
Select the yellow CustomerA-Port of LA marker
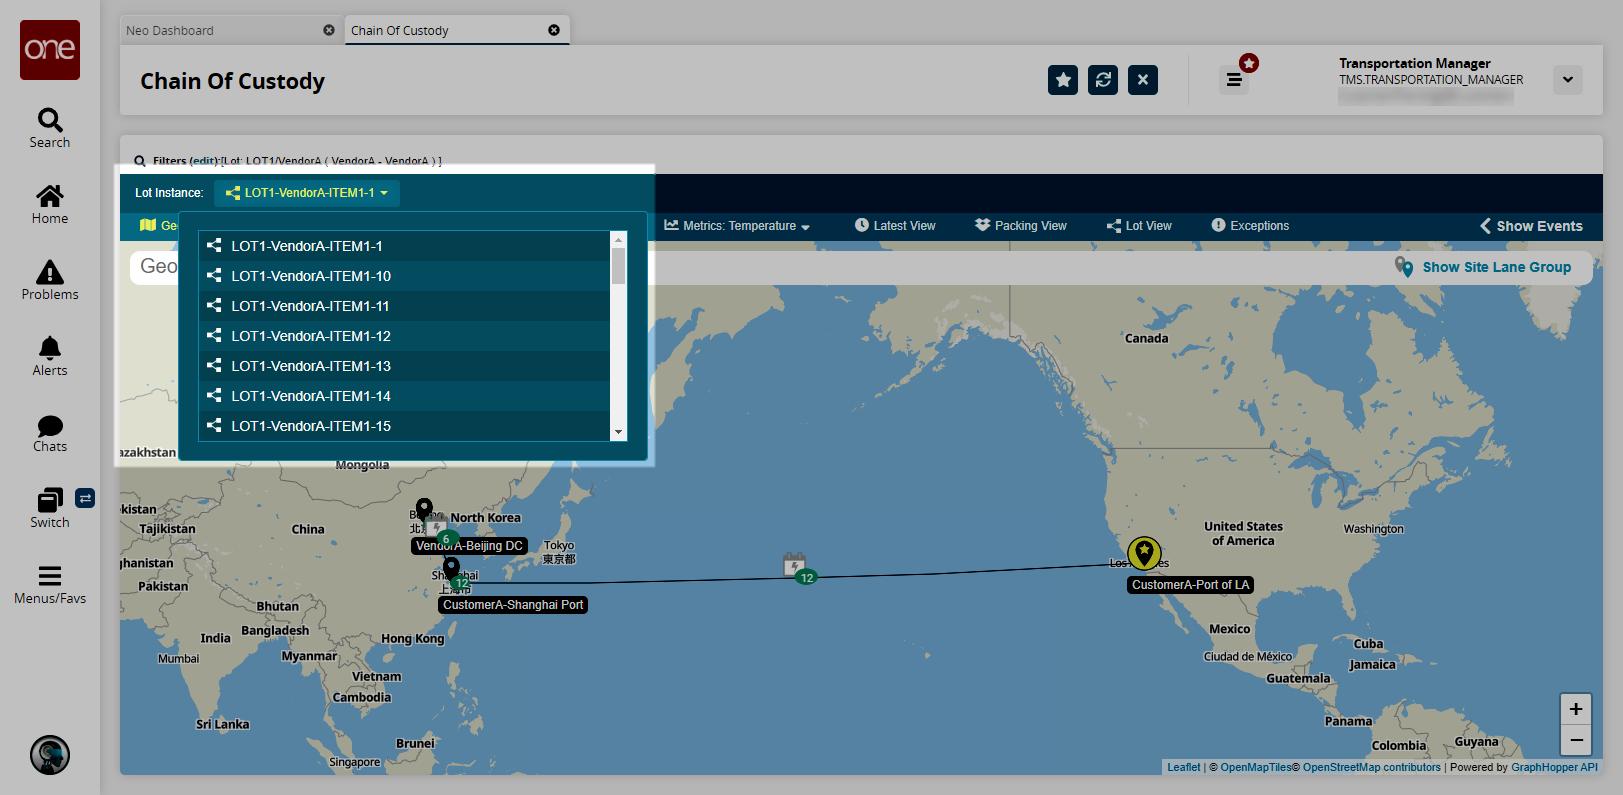click(x=1144, y=552)
